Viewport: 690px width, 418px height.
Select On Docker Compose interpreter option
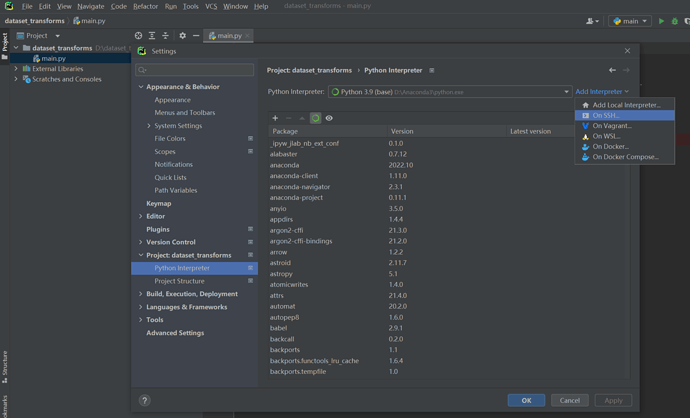pos(624,157)
